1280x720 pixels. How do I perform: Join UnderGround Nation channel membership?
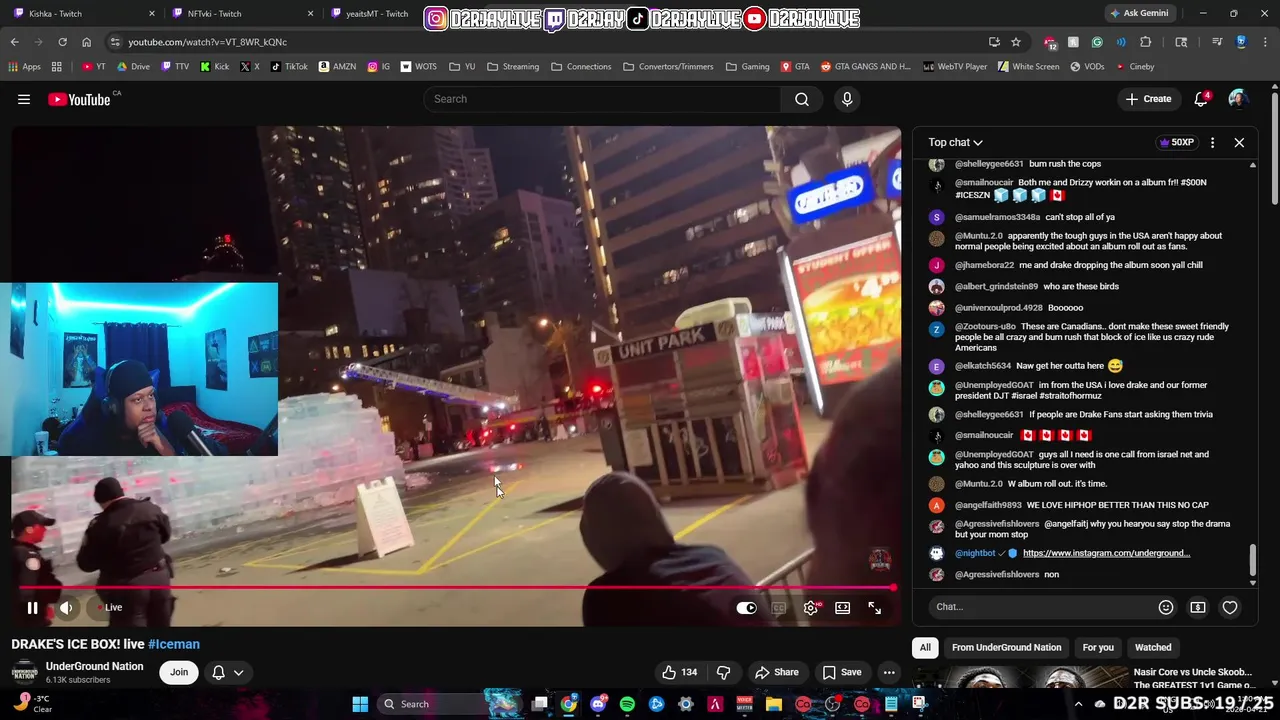(x=179, y=672)
